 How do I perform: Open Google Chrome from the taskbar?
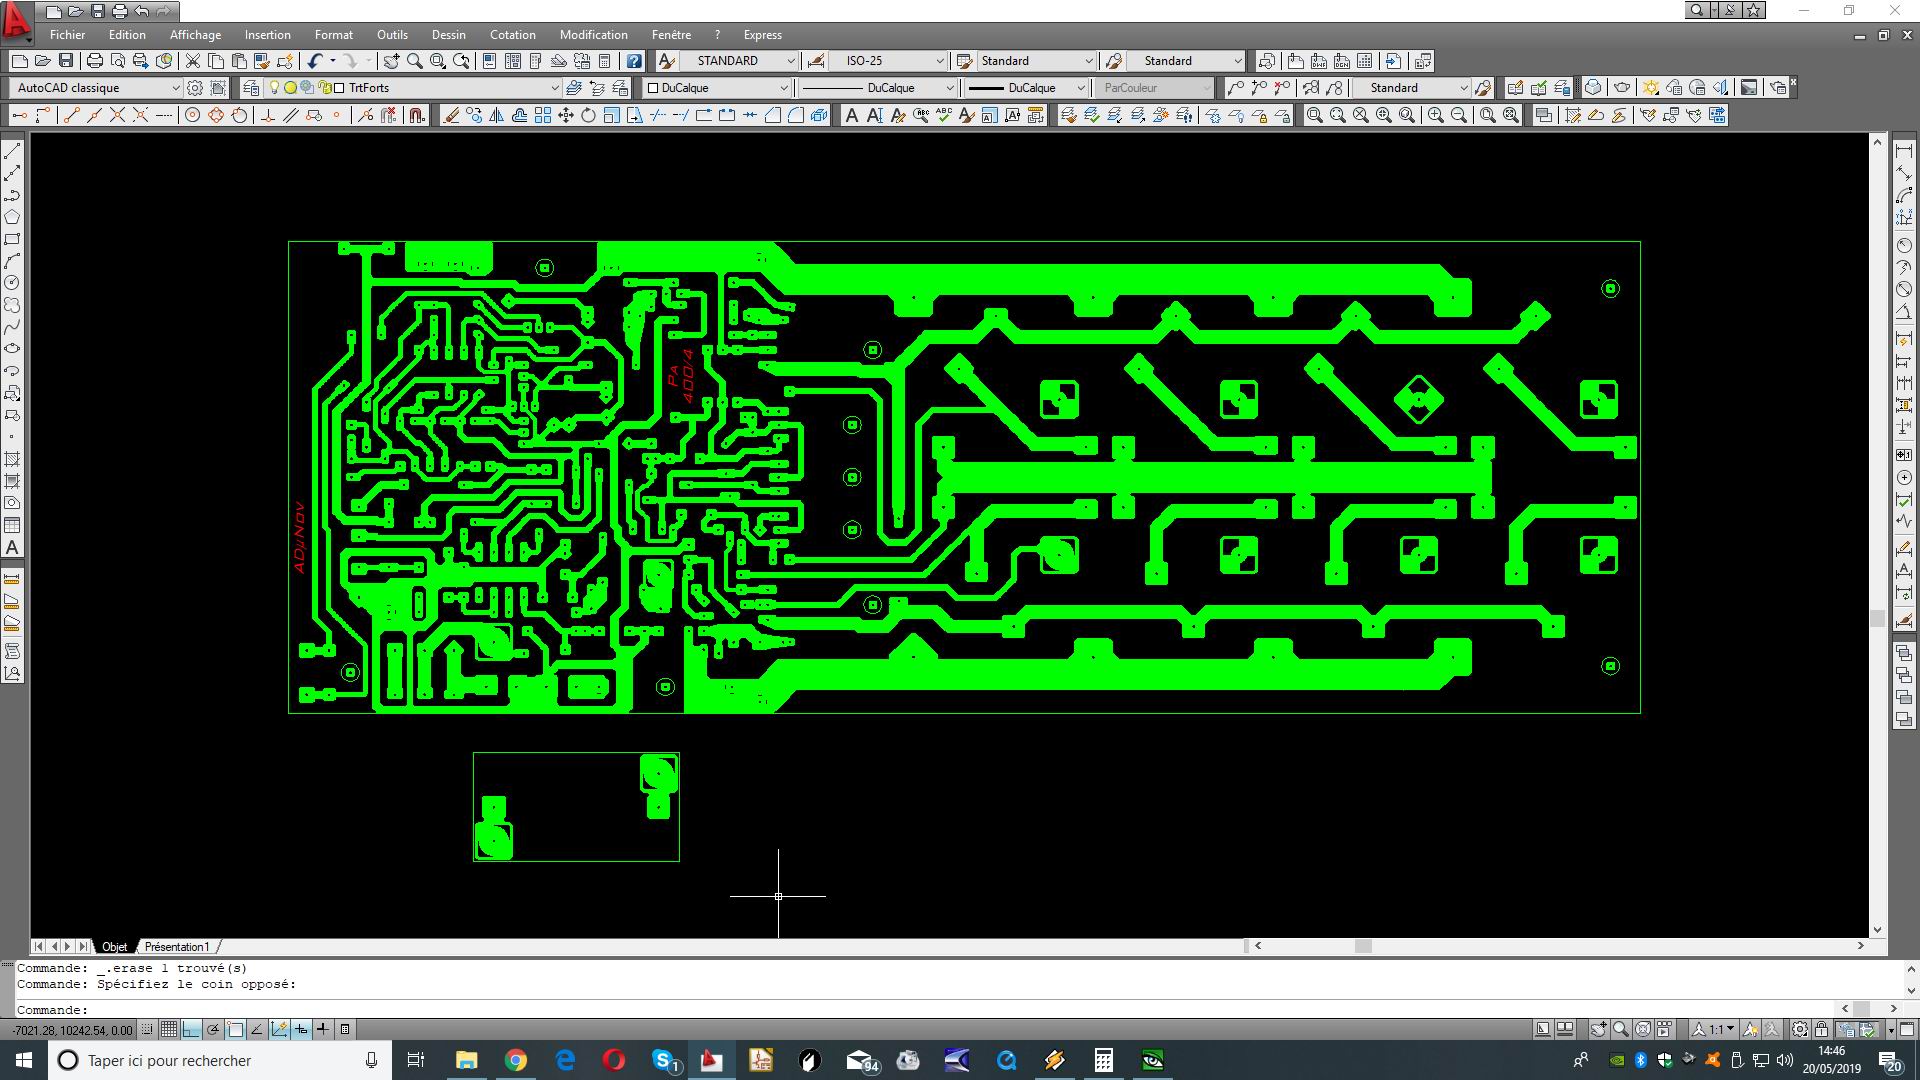tap(516, 1060)
